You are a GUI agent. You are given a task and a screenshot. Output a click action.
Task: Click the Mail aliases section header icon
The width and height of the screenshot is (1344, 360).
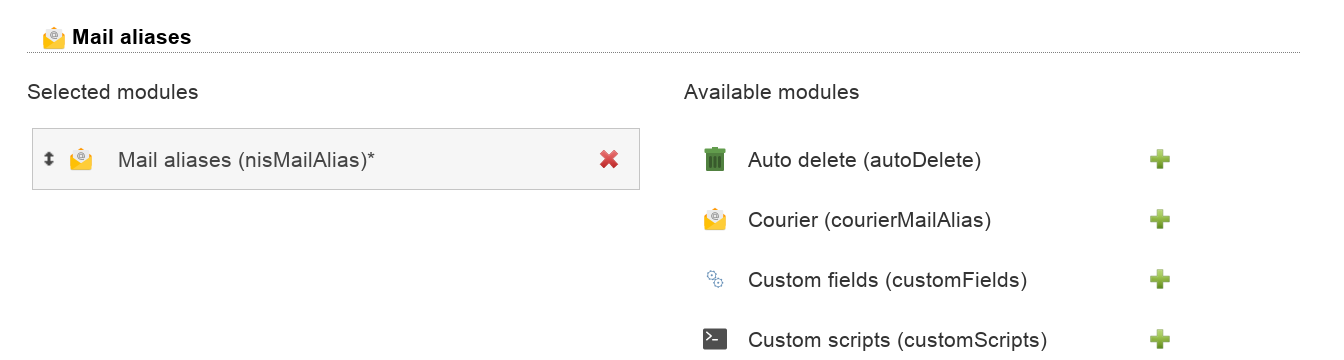click(x=54, y=37)
